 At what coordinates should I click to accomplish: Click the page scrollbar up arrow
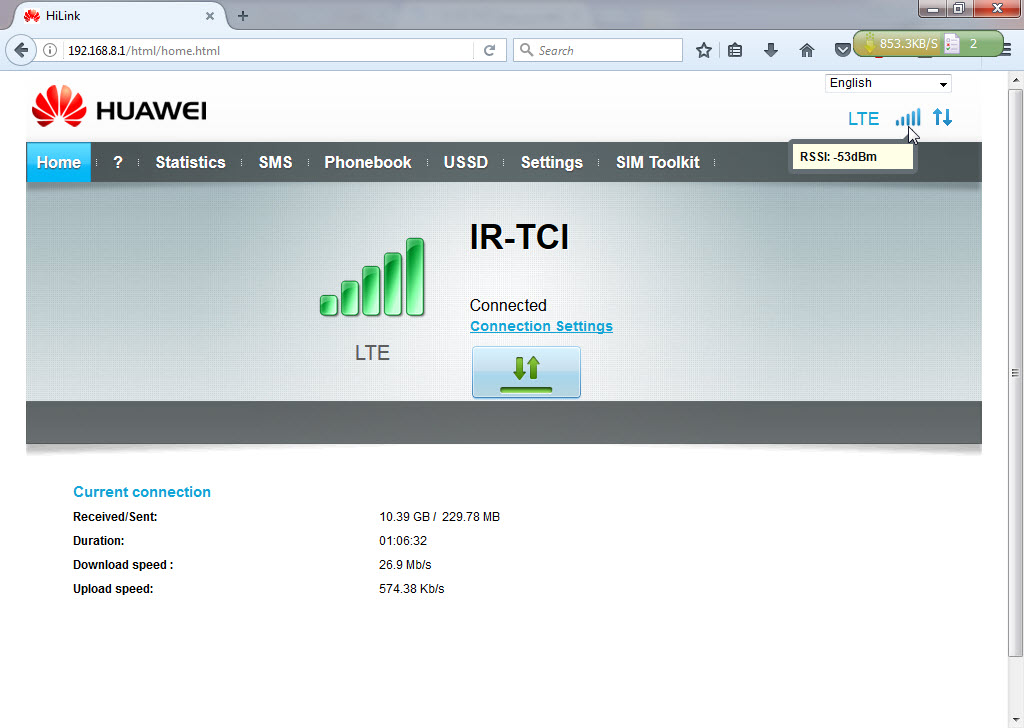pyautogui.click(x=1016, y=80)
